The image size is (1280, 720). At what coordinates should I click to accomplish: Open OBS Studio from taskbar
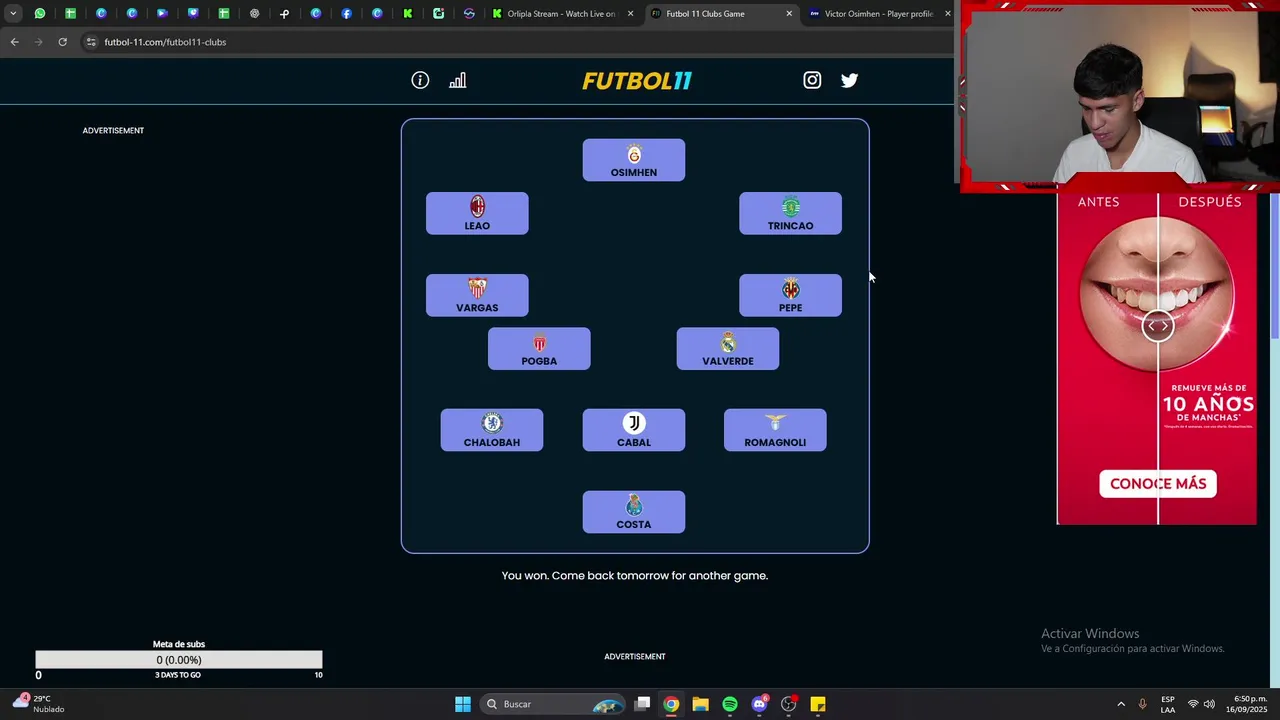pyautogui.click(x=789, y=704)
